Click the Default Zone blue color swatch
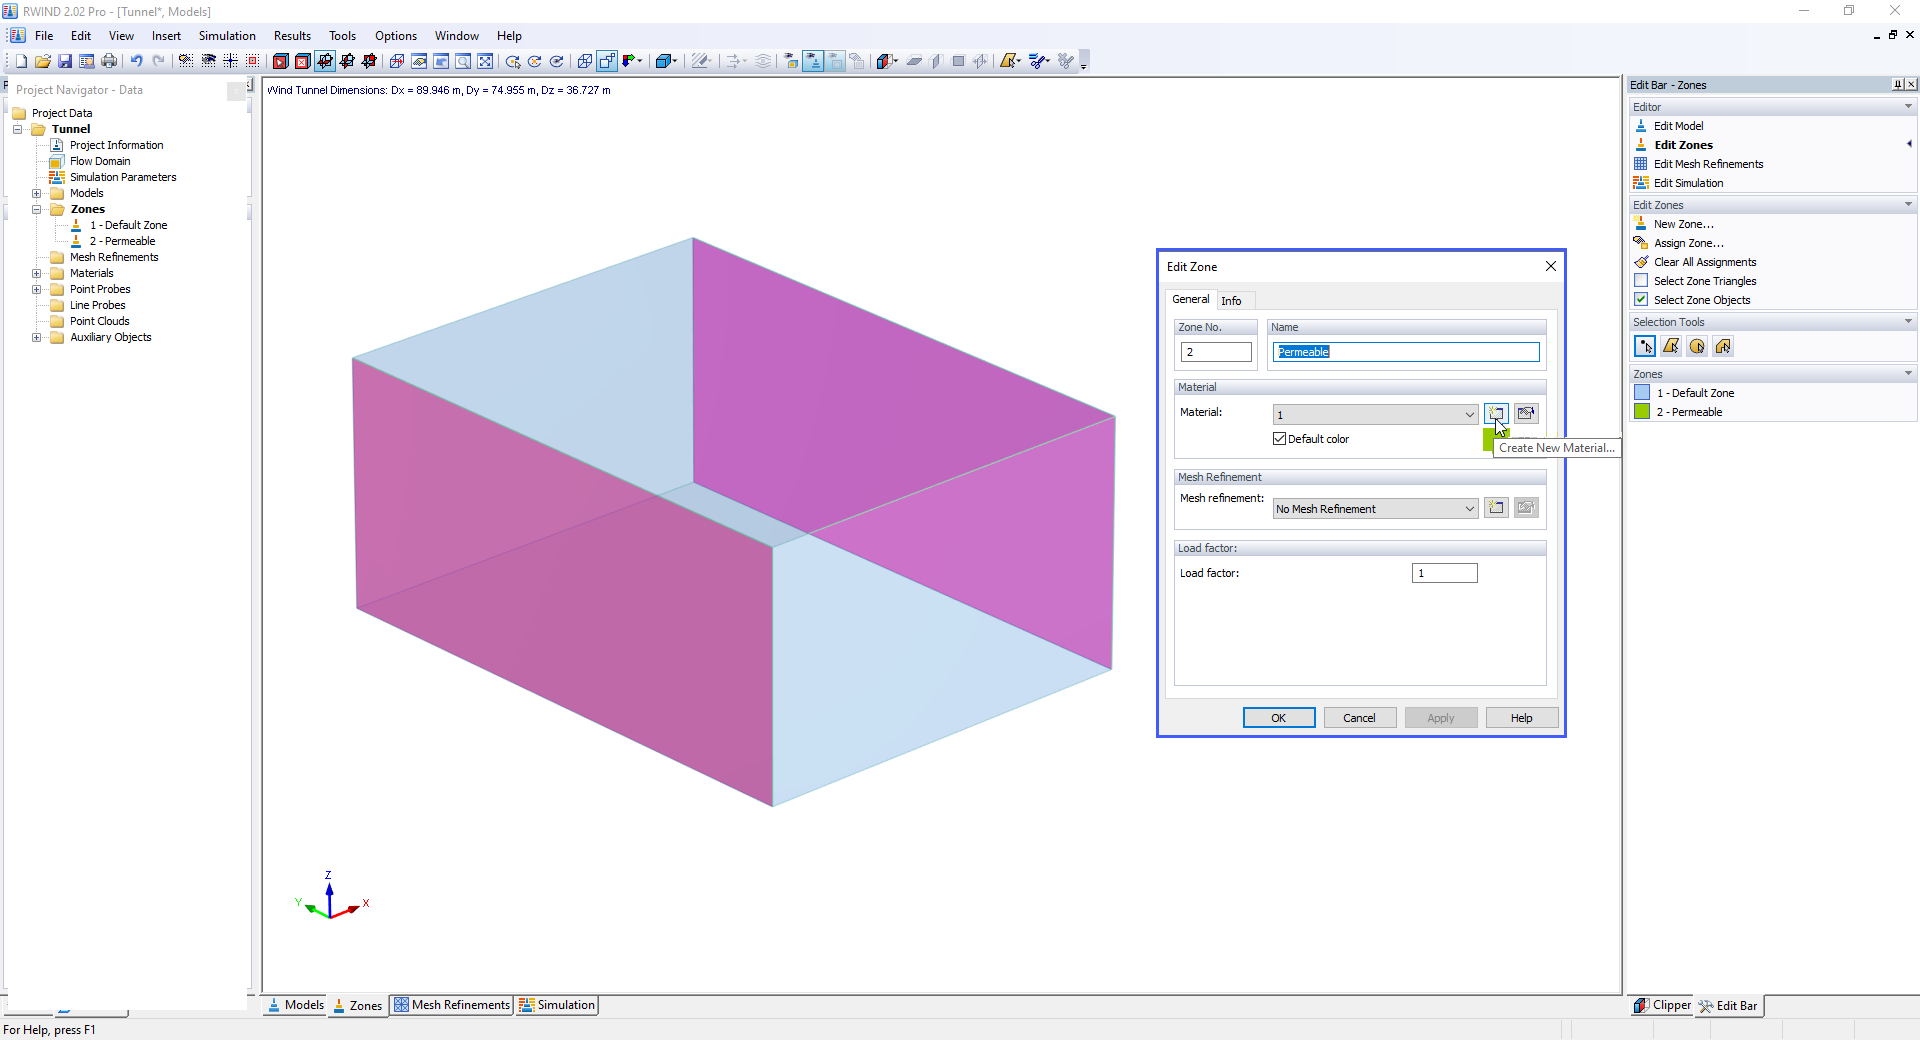Viewport: 1920px width, 1040px height. click(1642, 393)
